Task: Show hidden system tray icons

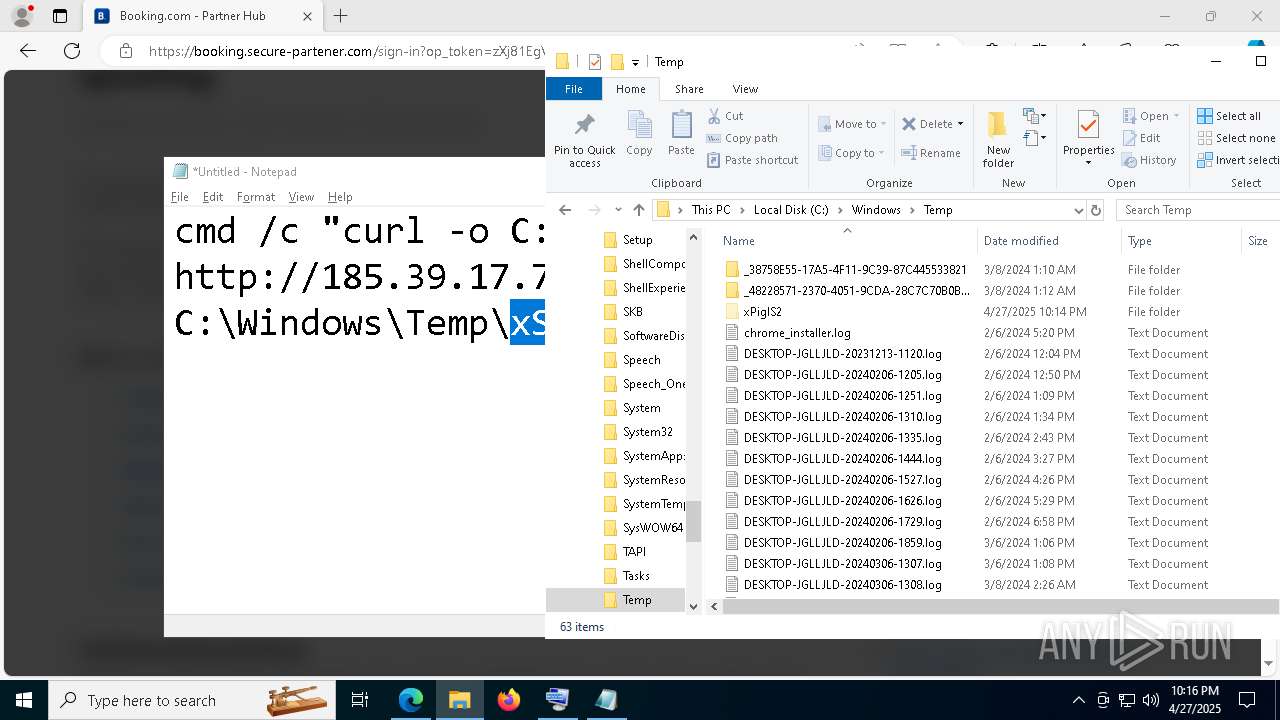Action: point(1078,700)
